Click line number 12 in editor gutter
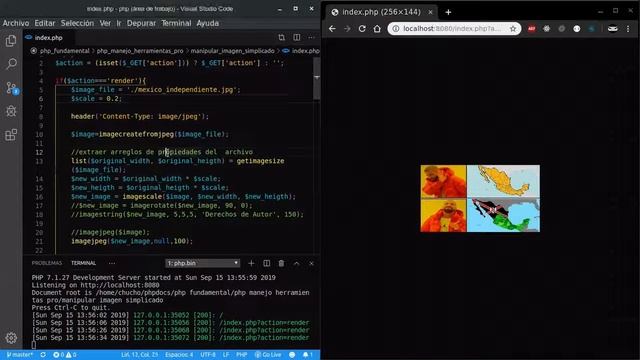This screenshot has width=640, height=360. (x=39, y=152)
